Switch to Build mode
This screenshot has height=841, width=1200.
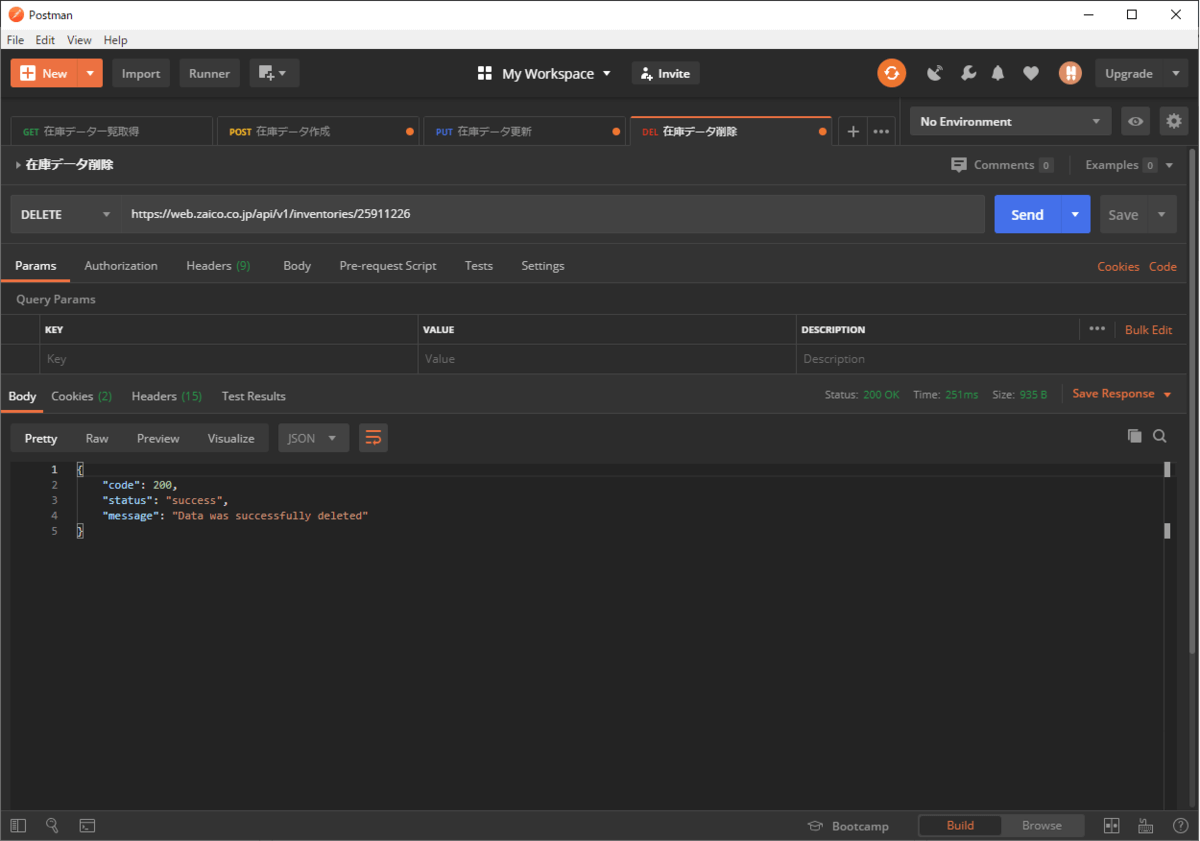coord(960,826)
